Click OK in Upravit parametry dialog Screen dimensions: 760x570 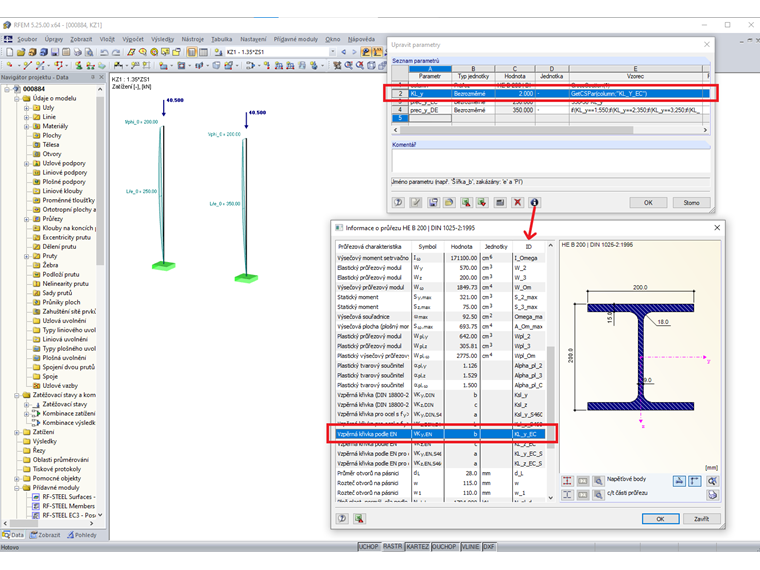(x=648, y=203)
